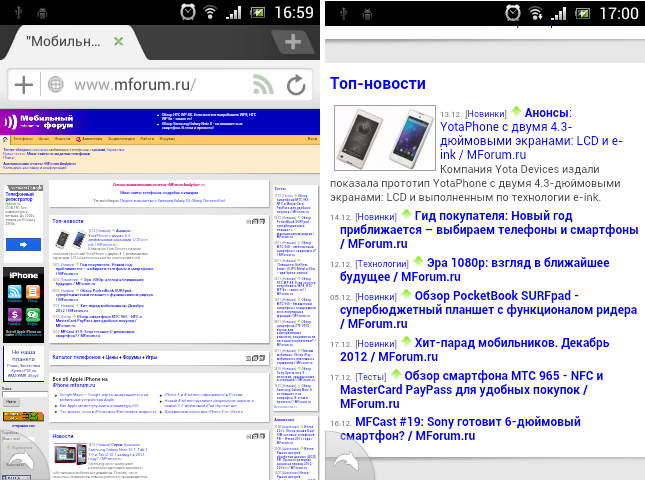
Task: Click the Телефонный регистратор ad title
Action: [x=19, y=196]
